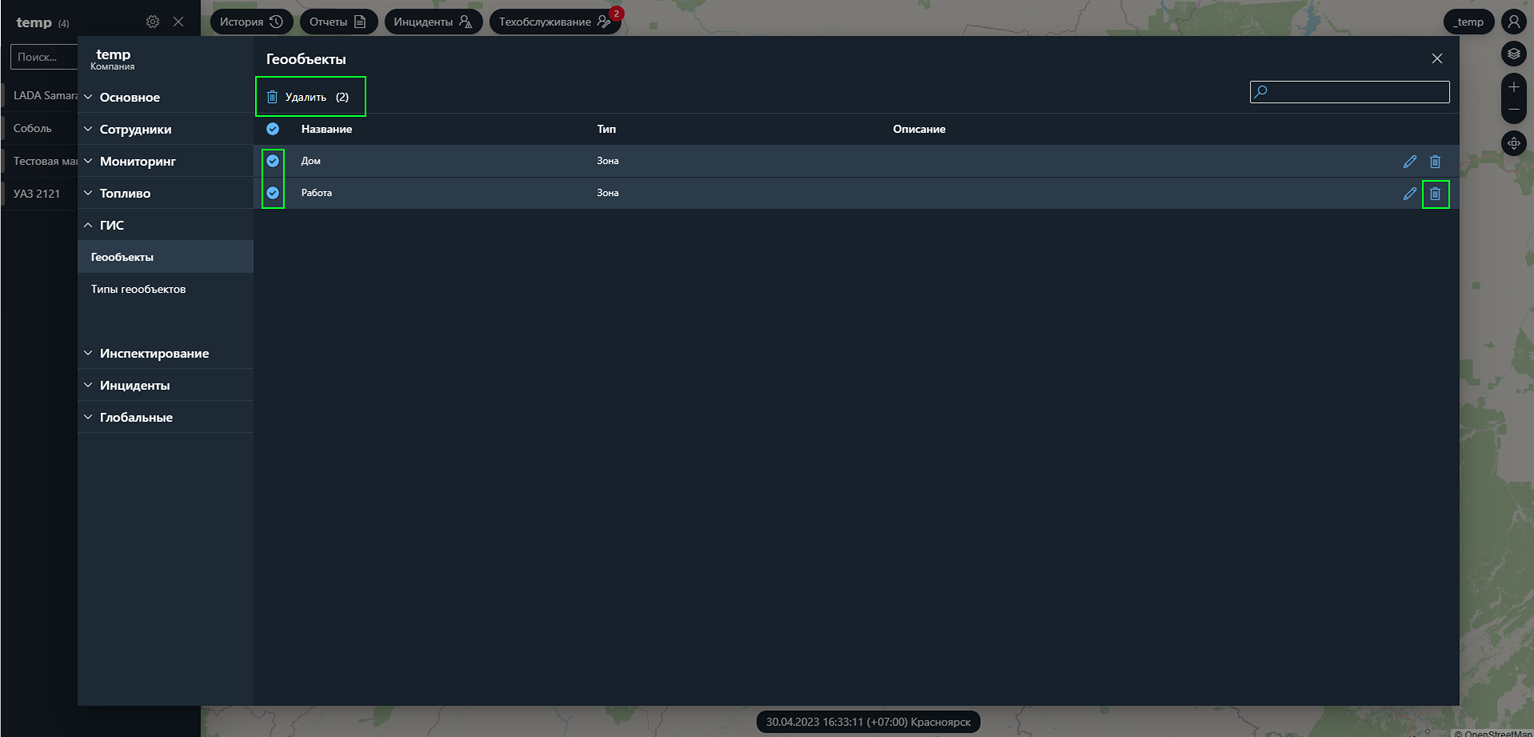Toggle the select-all checkbox in header

(273, 129)
